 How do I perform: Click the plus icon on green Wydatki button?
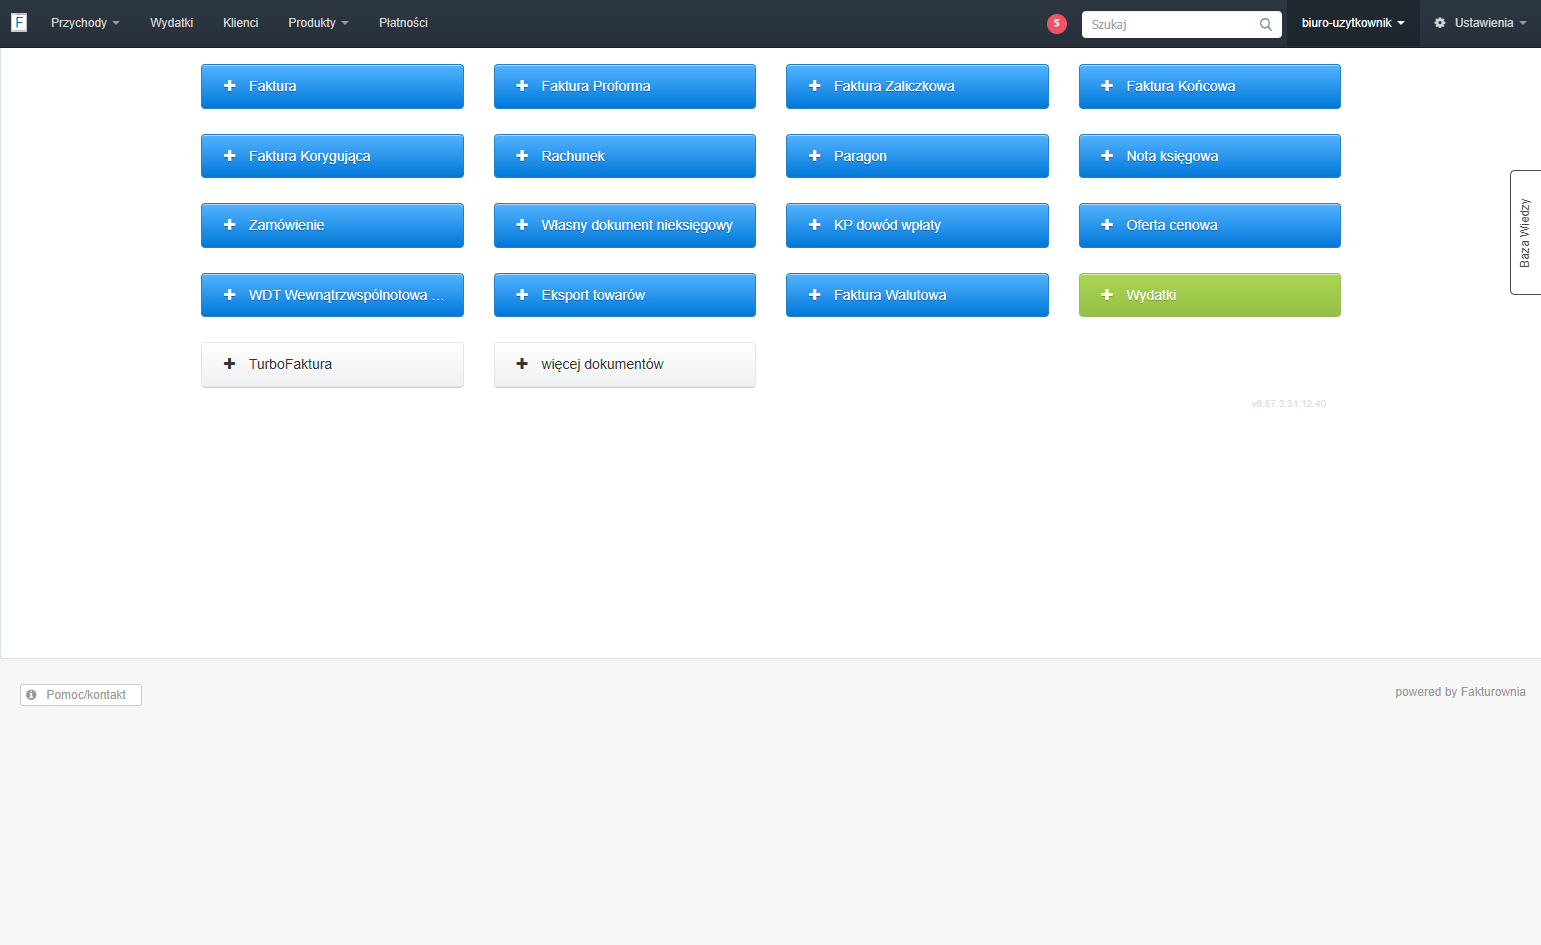coord(1107,295)
